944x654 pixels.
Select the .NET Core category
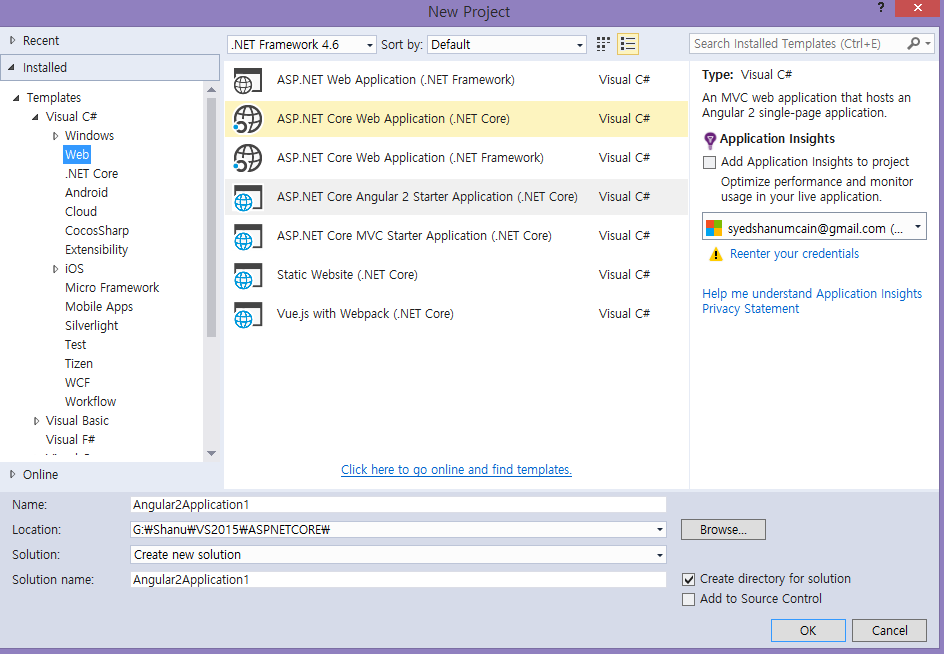click(92, 174)
